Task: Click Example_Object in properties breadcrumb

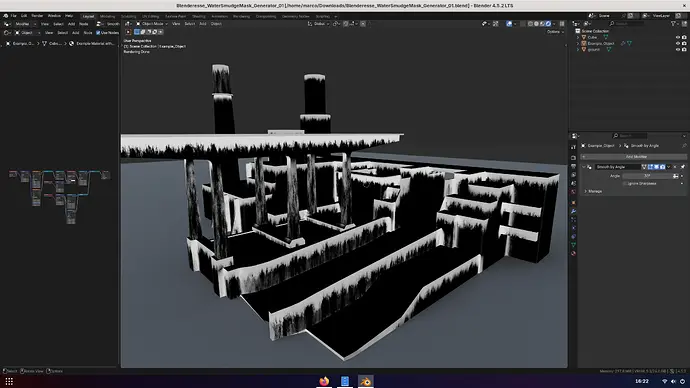Action: coord(601,146)
